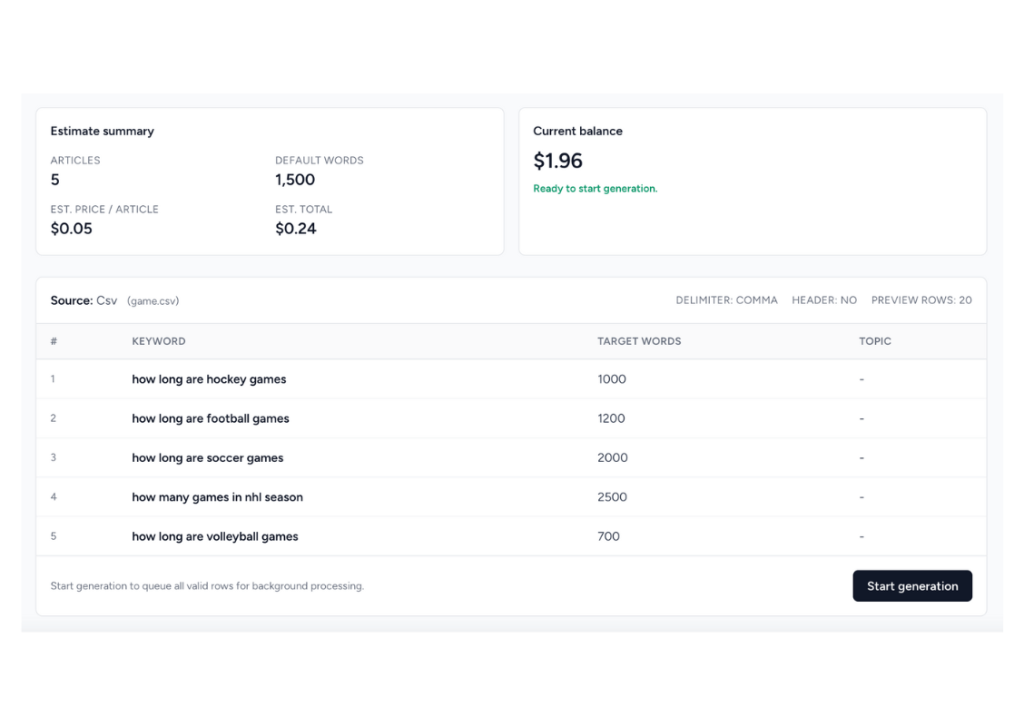Click the HEADER: NO setting

click(x=824, y=300)
